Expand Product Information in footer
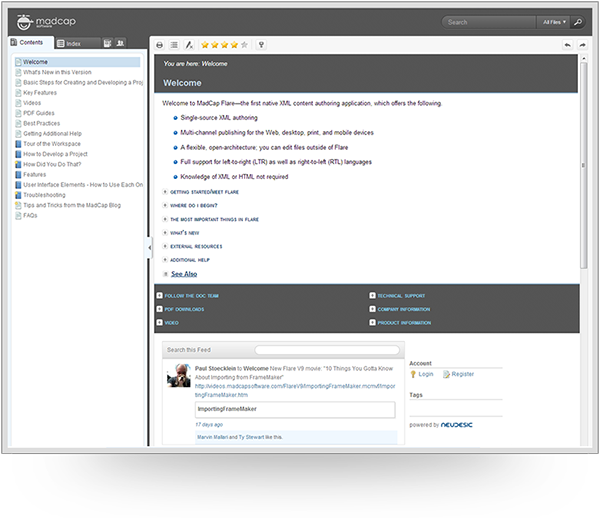 click(x=400, y=323)
